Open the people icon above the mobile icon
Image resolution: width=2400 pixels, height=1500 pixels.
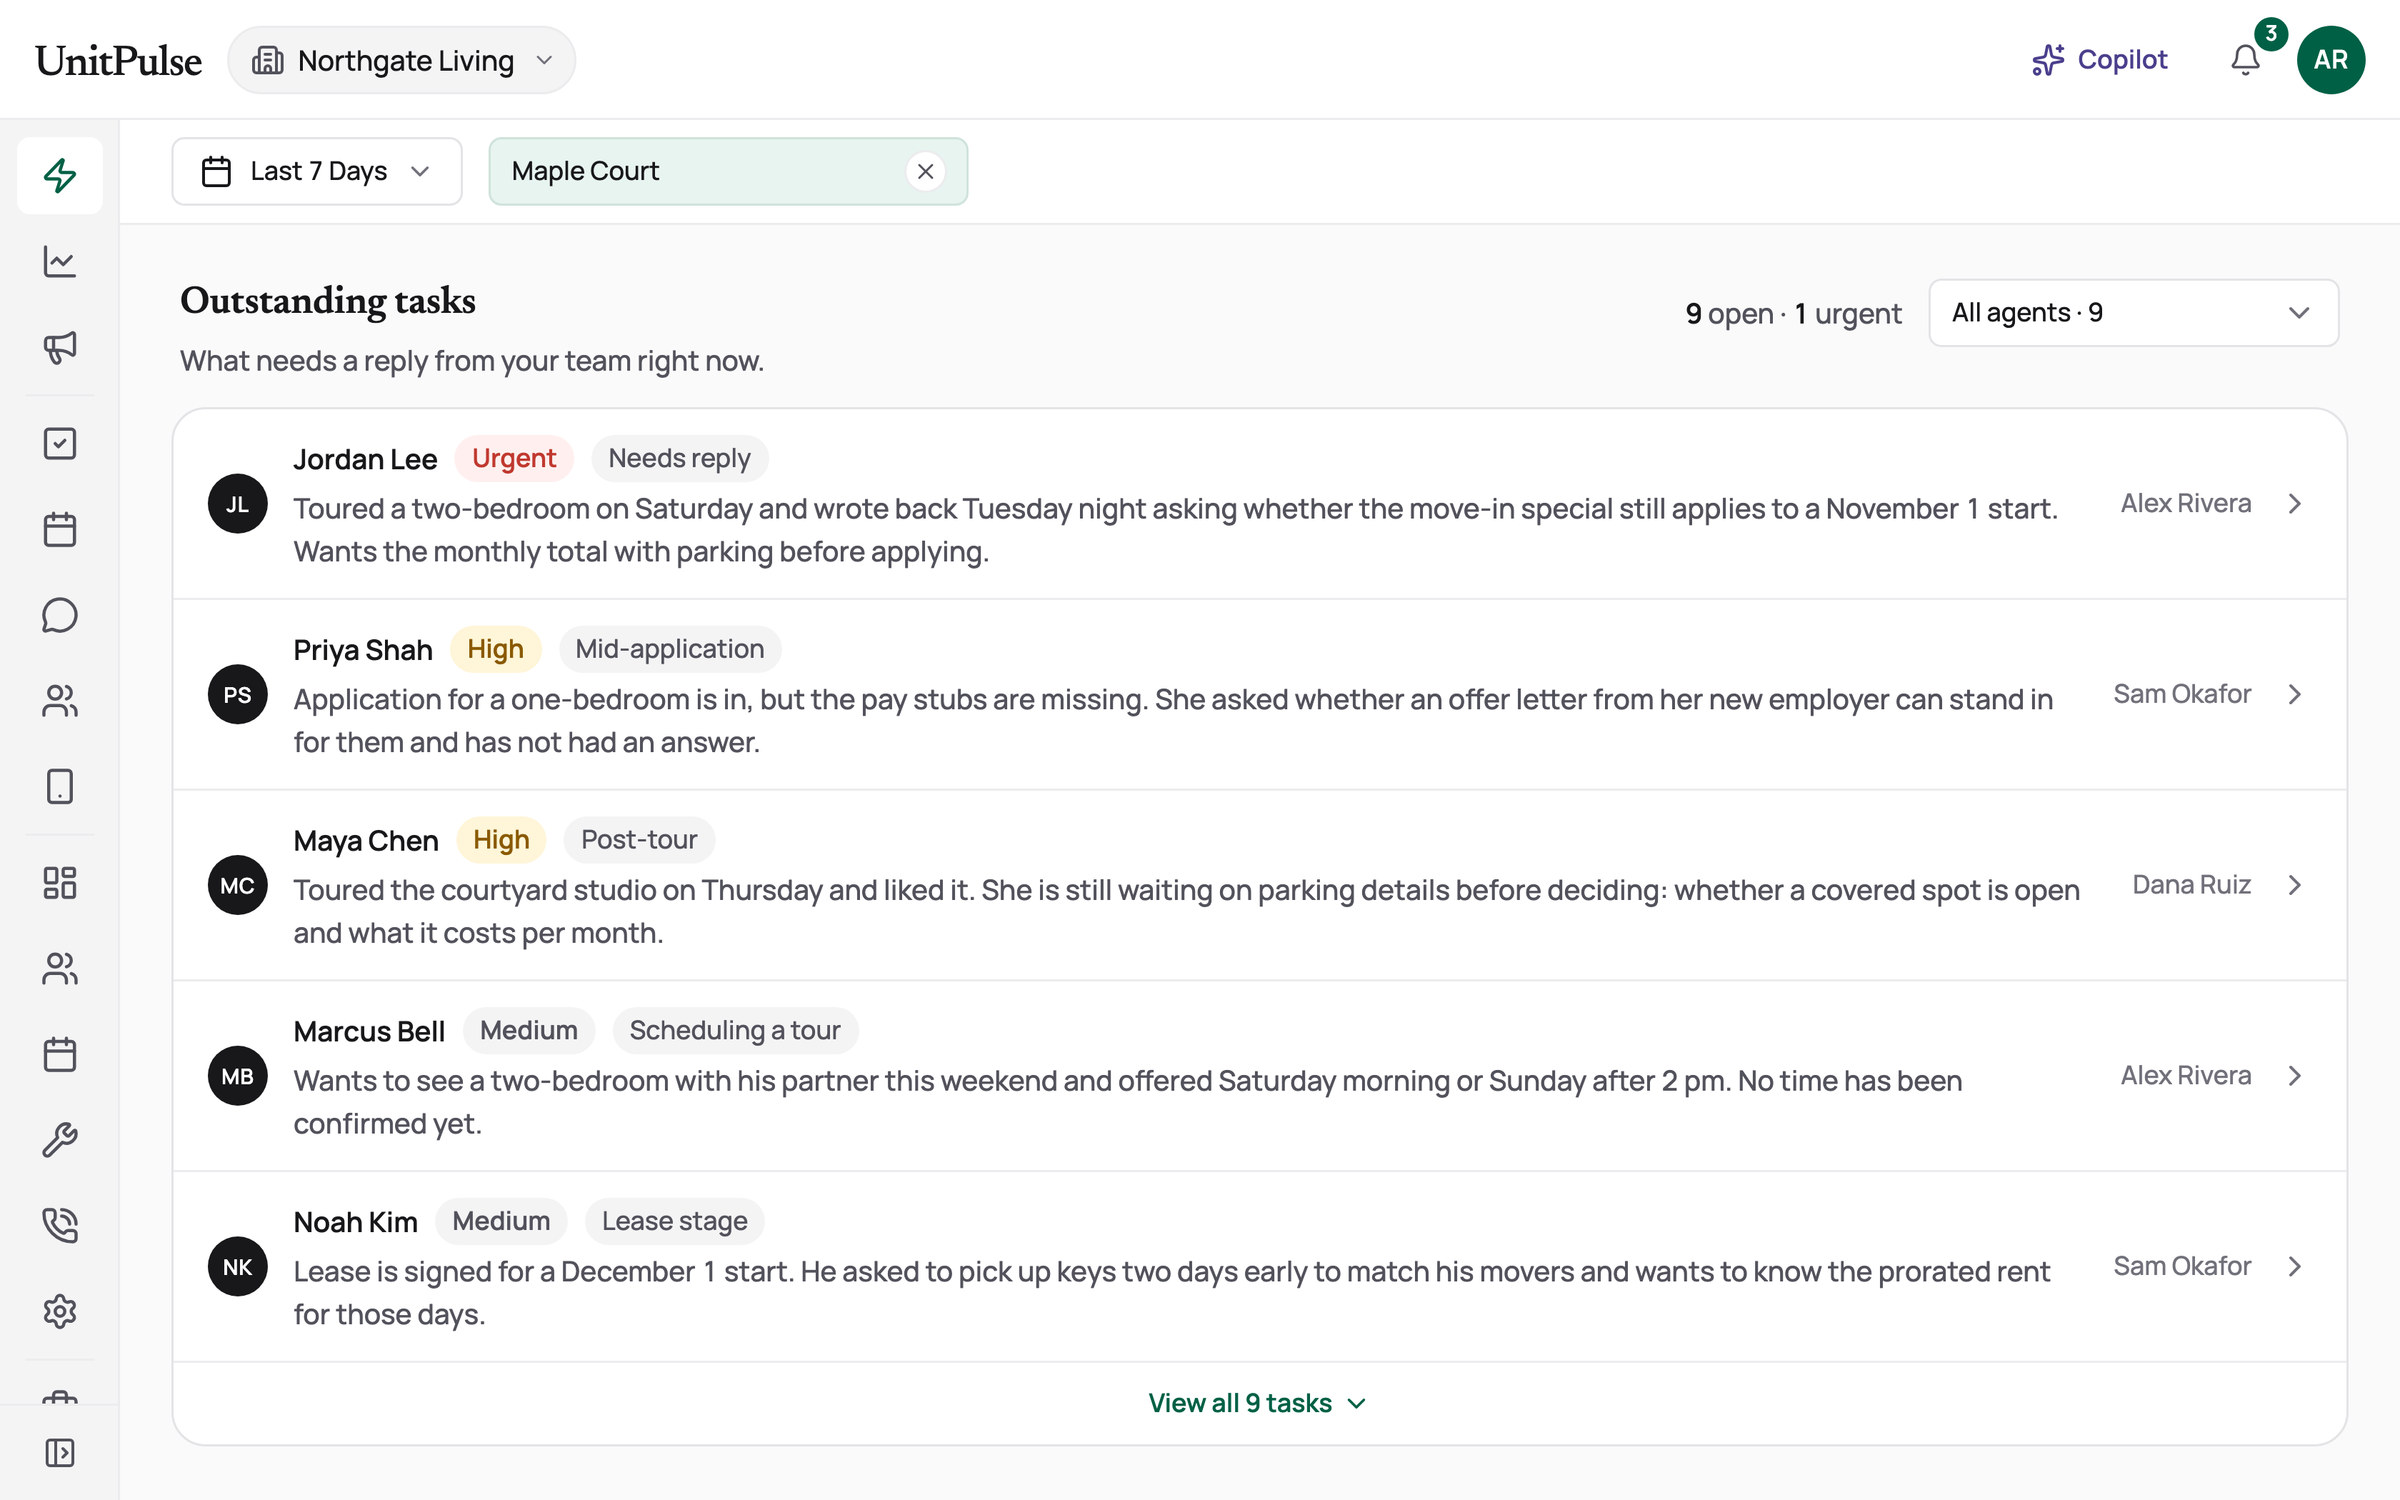pos(60,701)
